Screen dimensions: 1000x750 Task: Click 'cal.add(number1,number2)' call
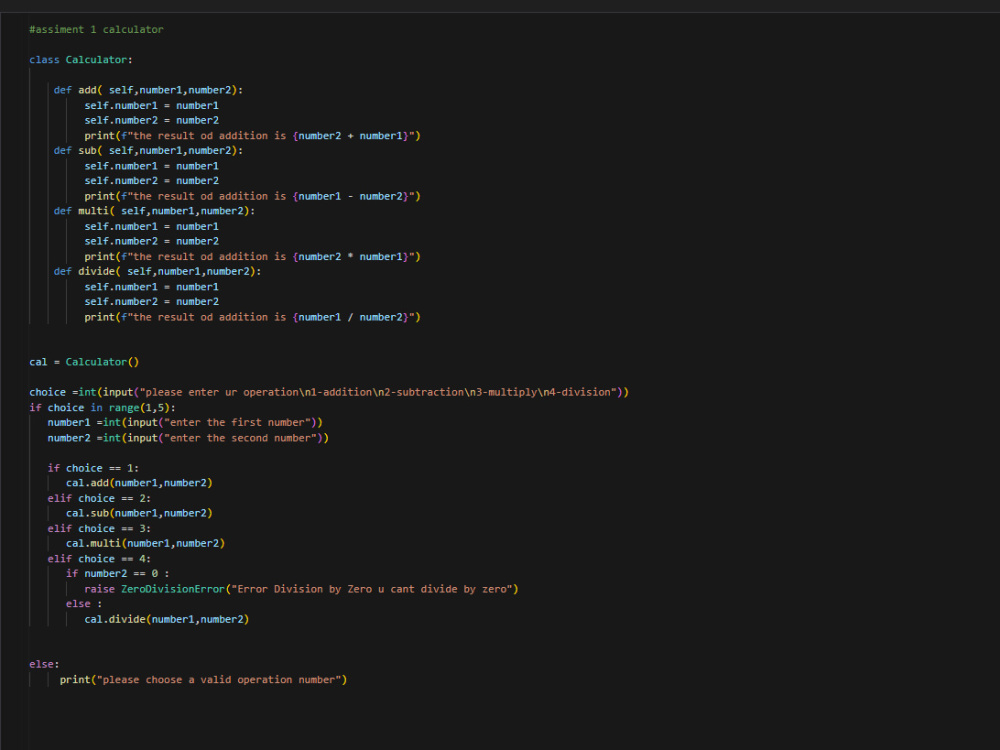click(139, 483)
